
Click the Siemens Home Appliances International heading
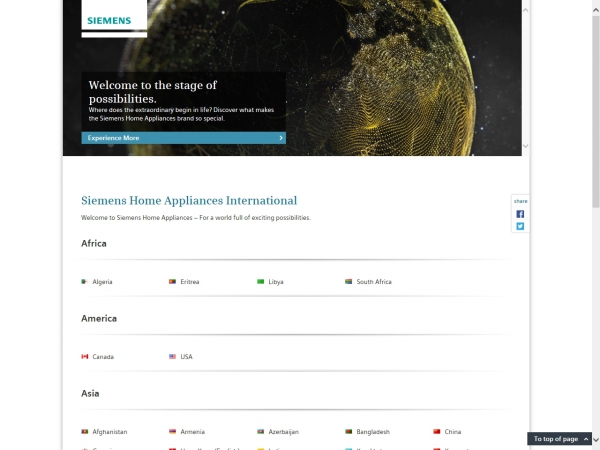(x=189, y=201)
